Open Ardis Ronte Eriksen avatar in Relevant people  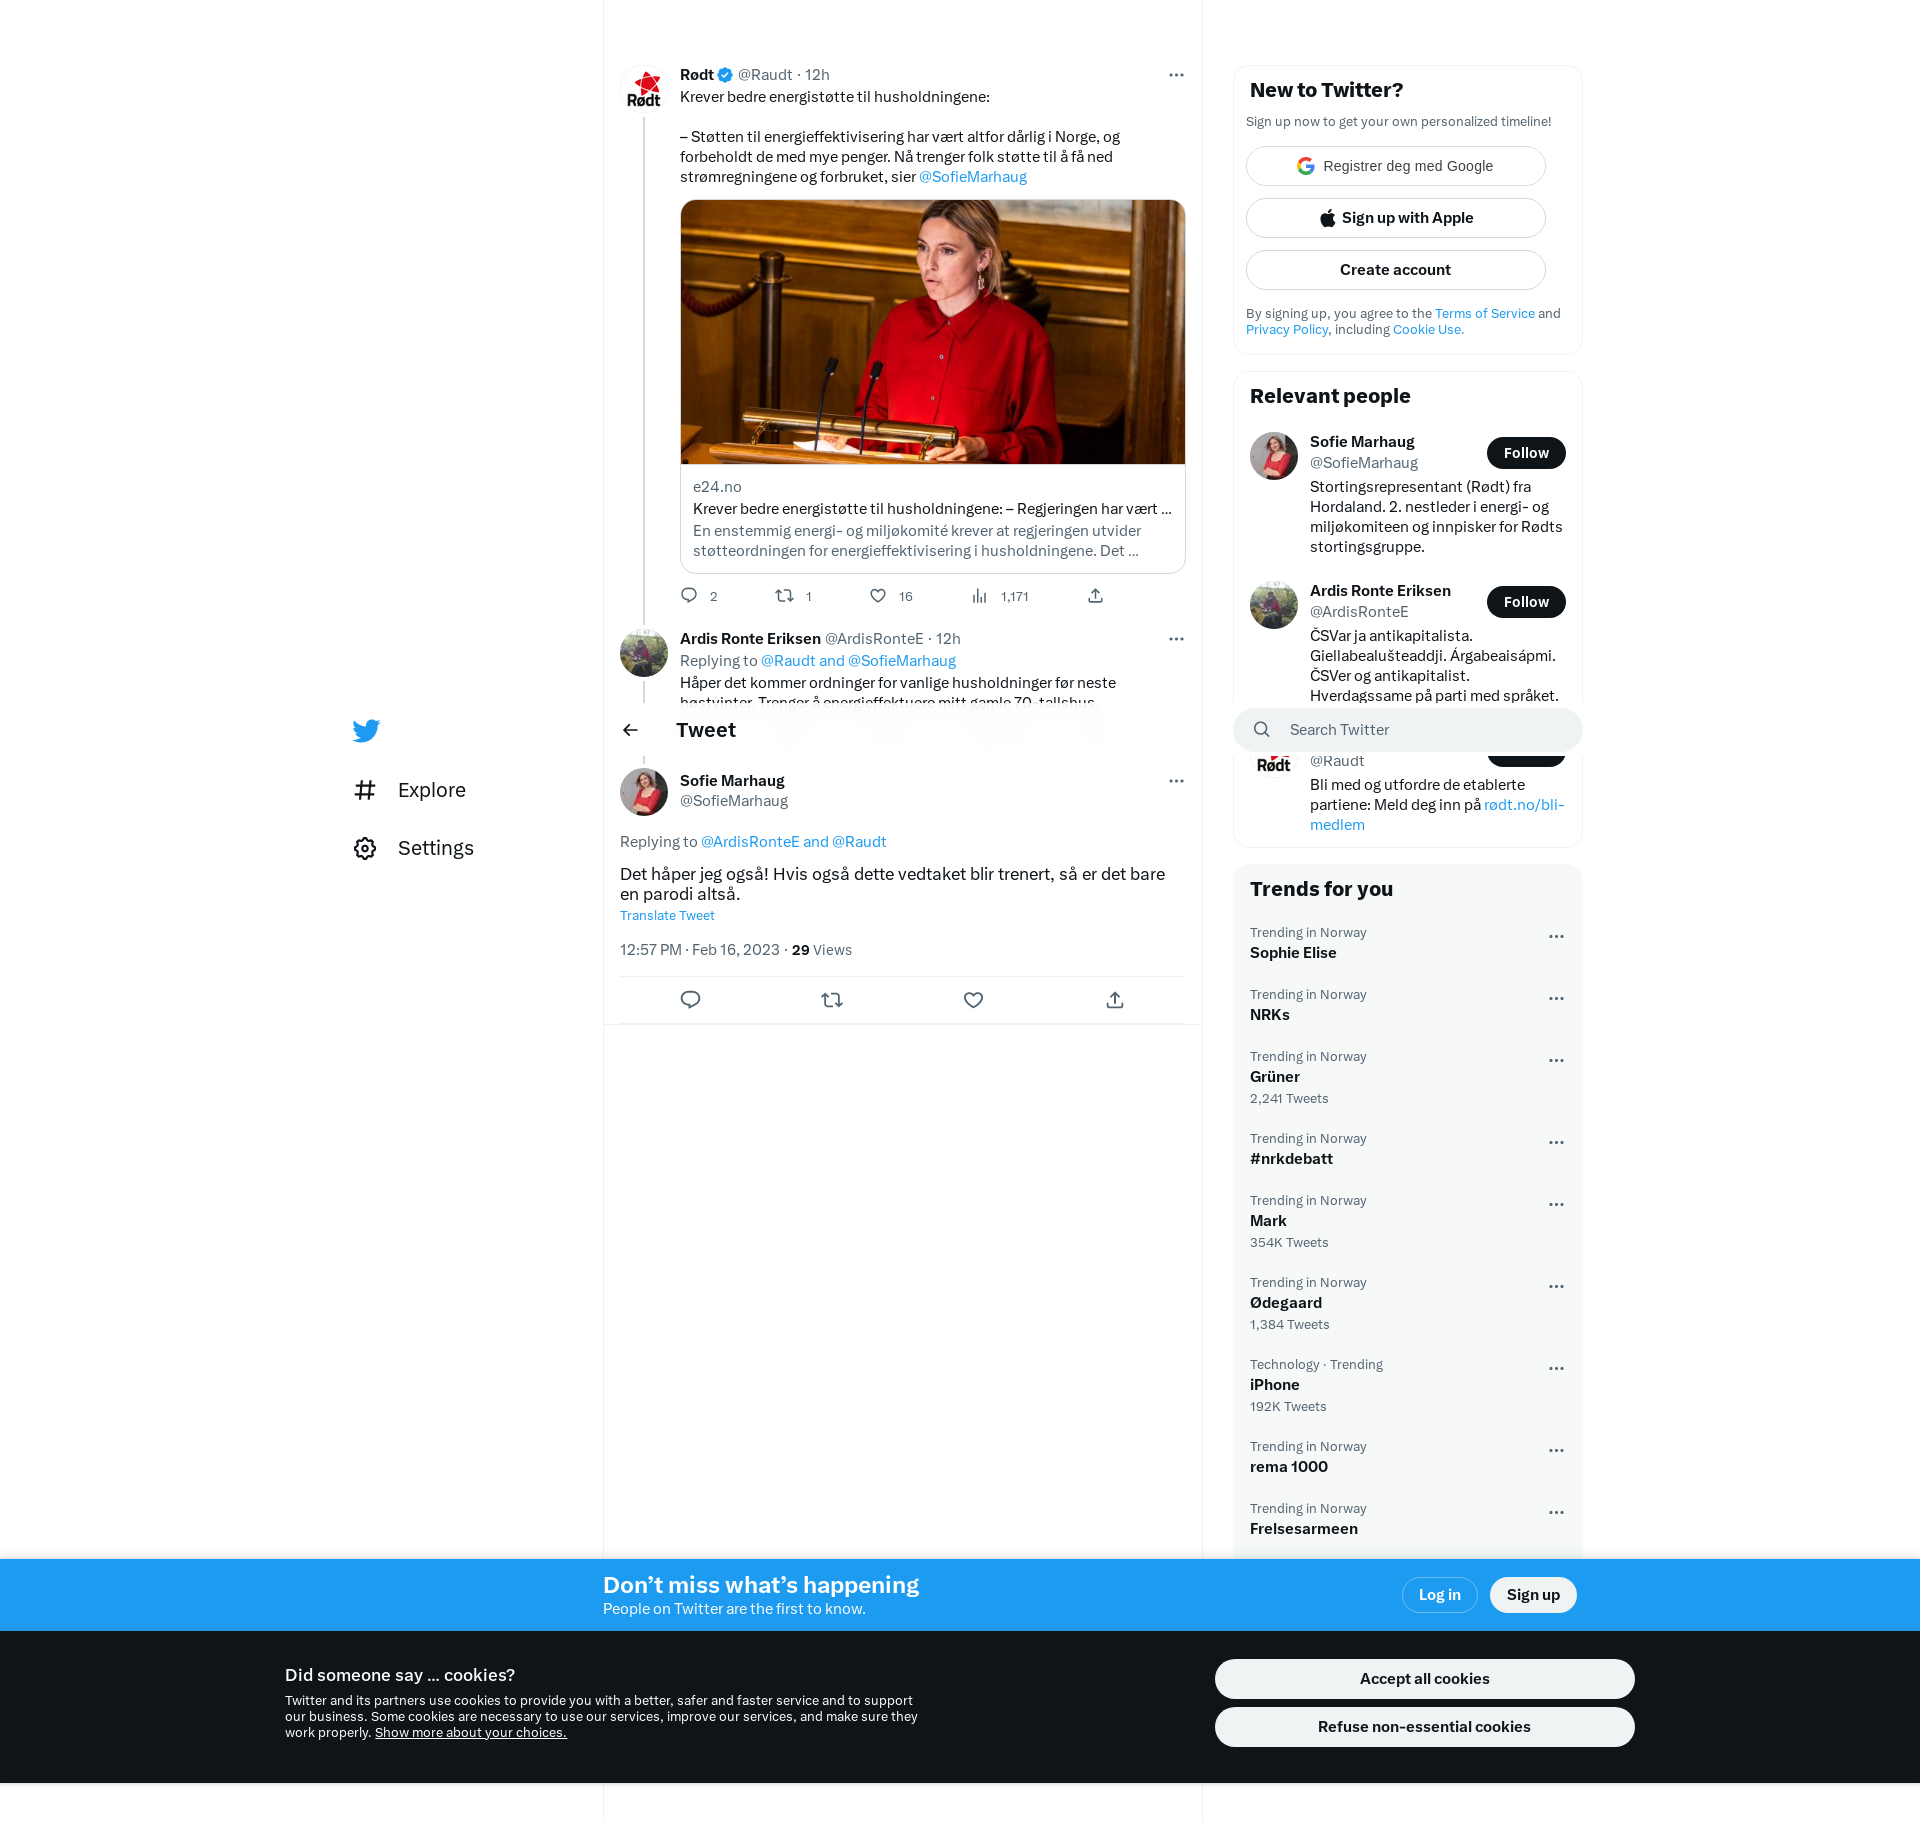[x=1274, y=605]
